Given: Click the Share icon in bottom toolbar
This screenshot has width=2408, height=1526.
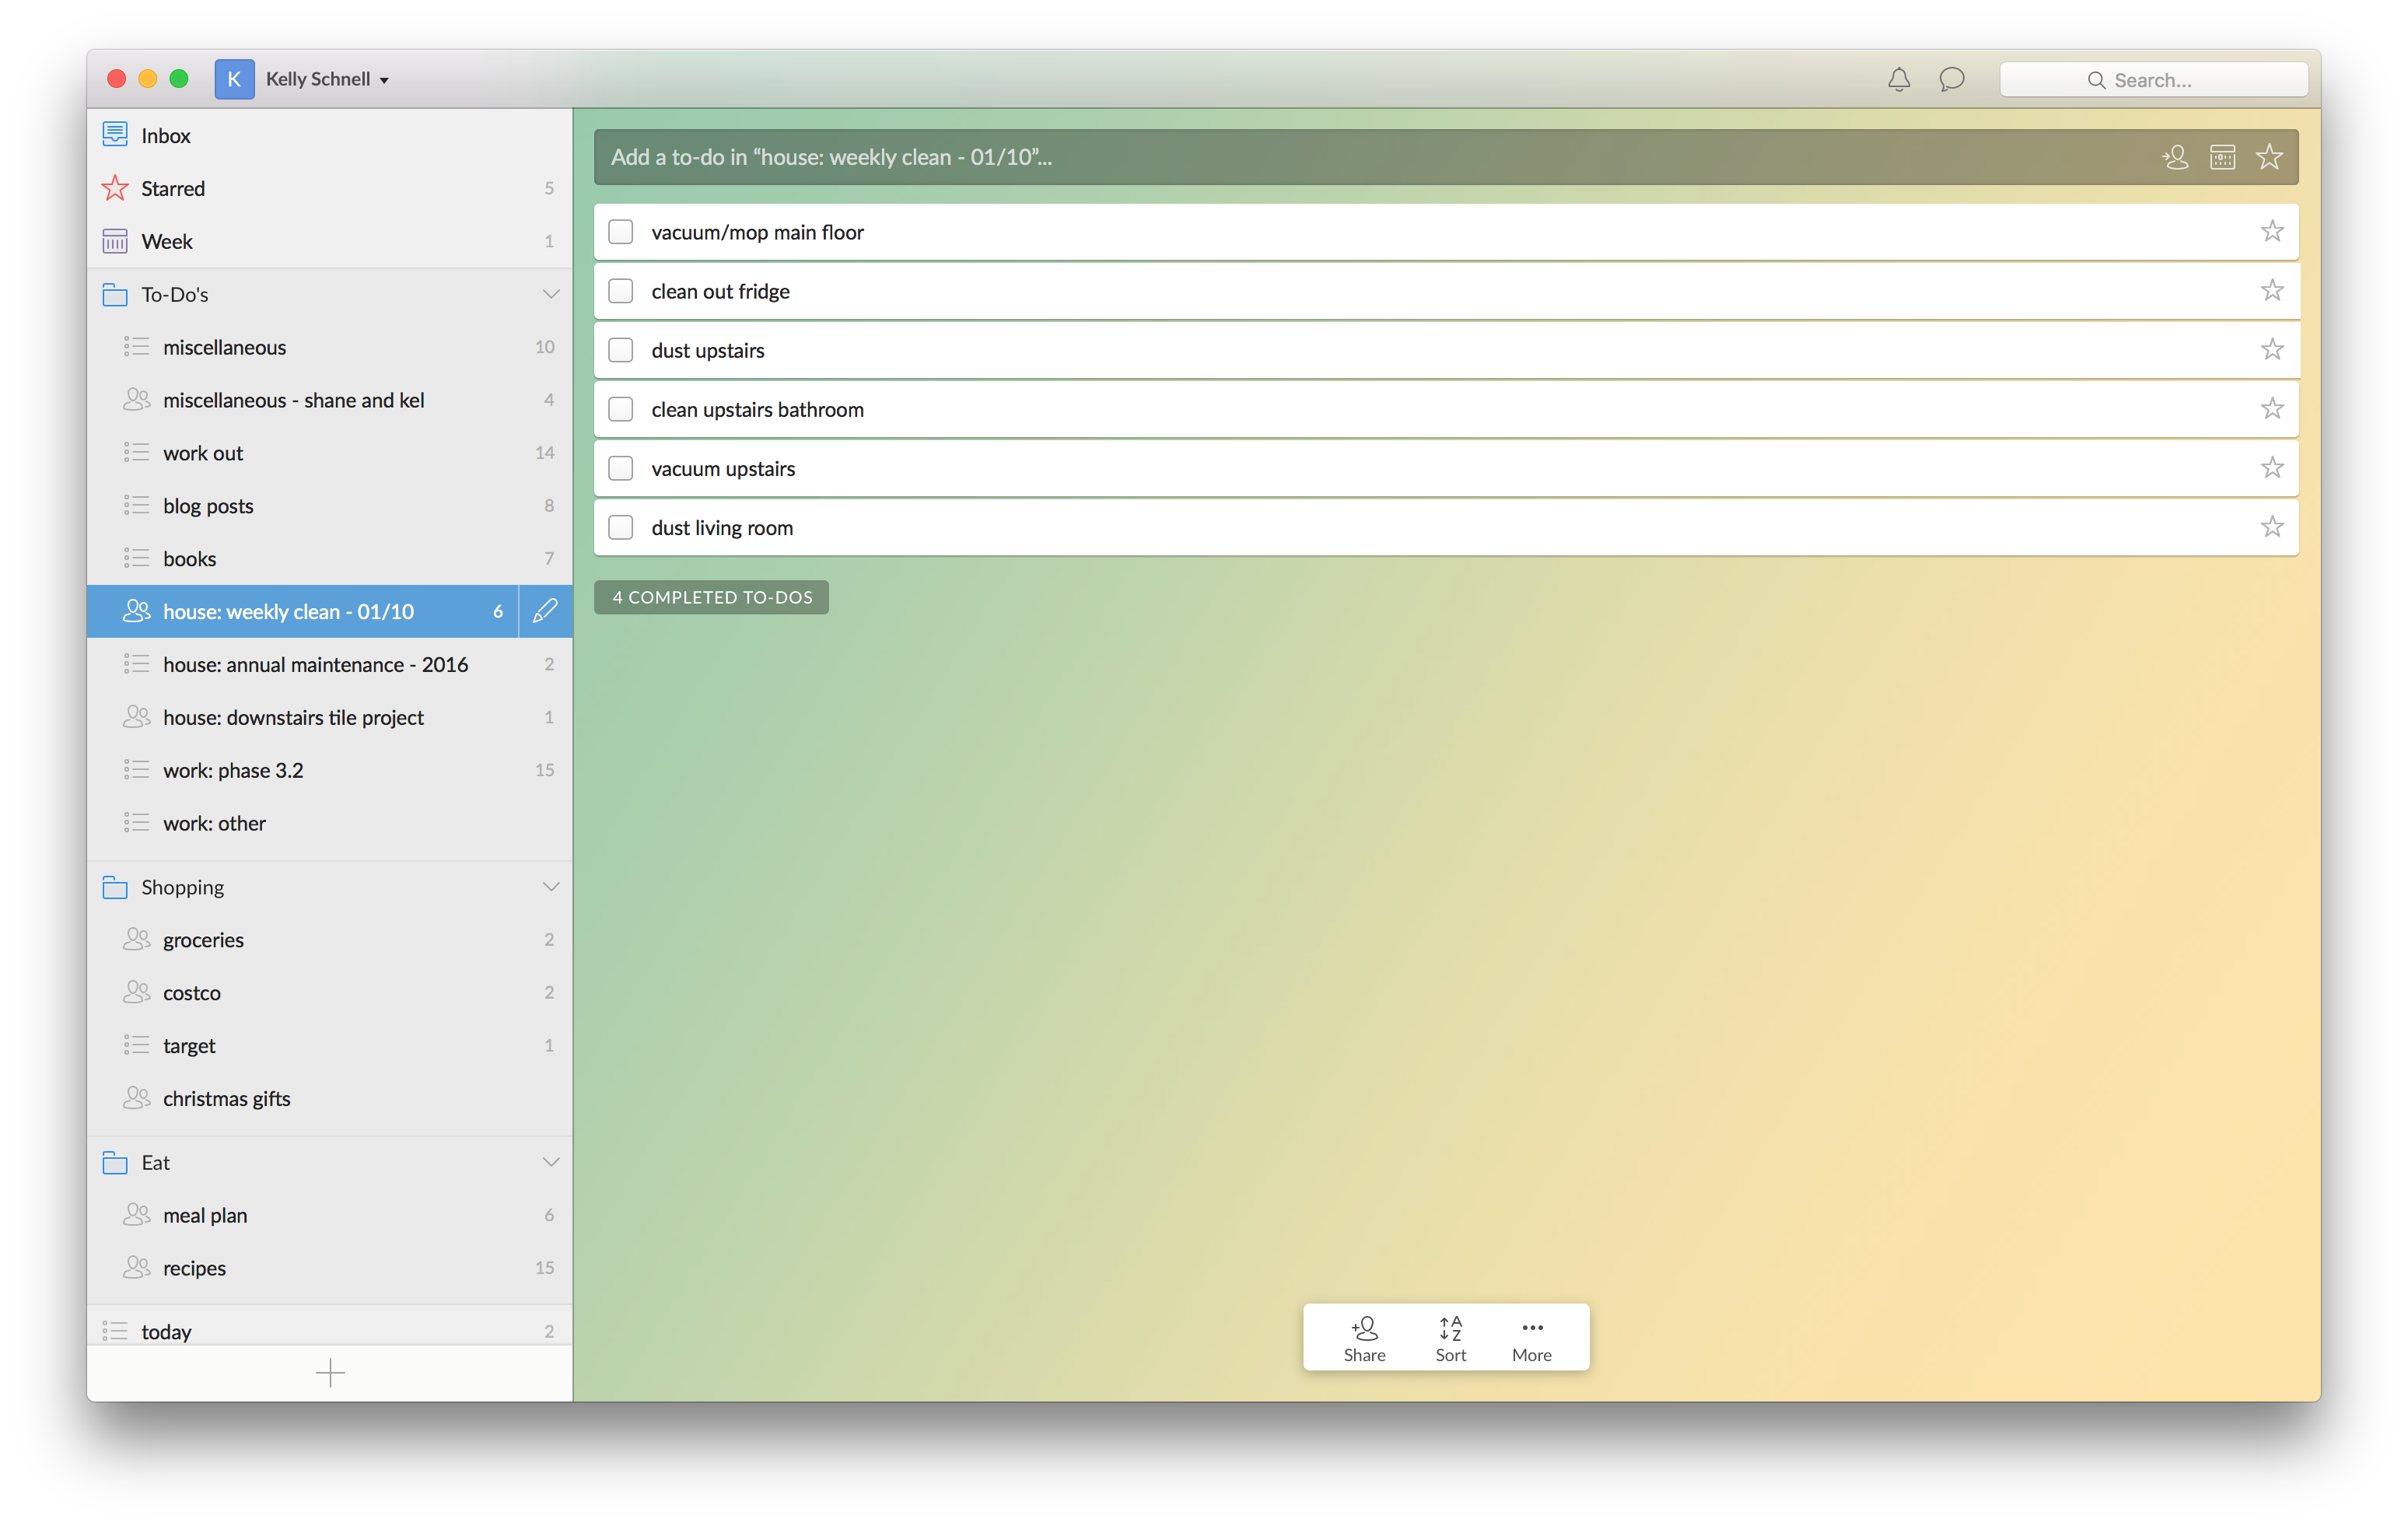Looking at the screenshot, I should click(1364, 1337).
